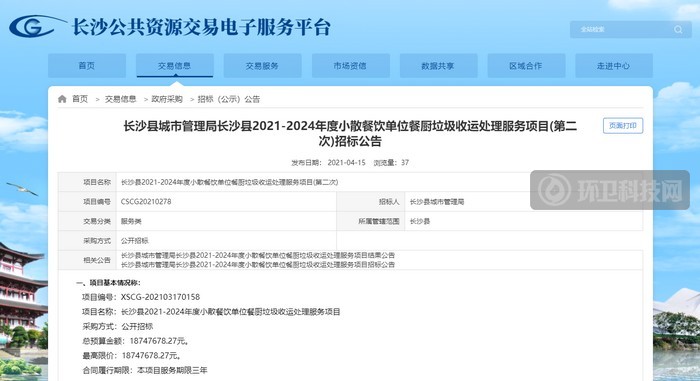The width and height of the screenshot is (700, 381).
Task: Click the 最高限价 18747678.27元 line
Action: (x=132, y=356)
